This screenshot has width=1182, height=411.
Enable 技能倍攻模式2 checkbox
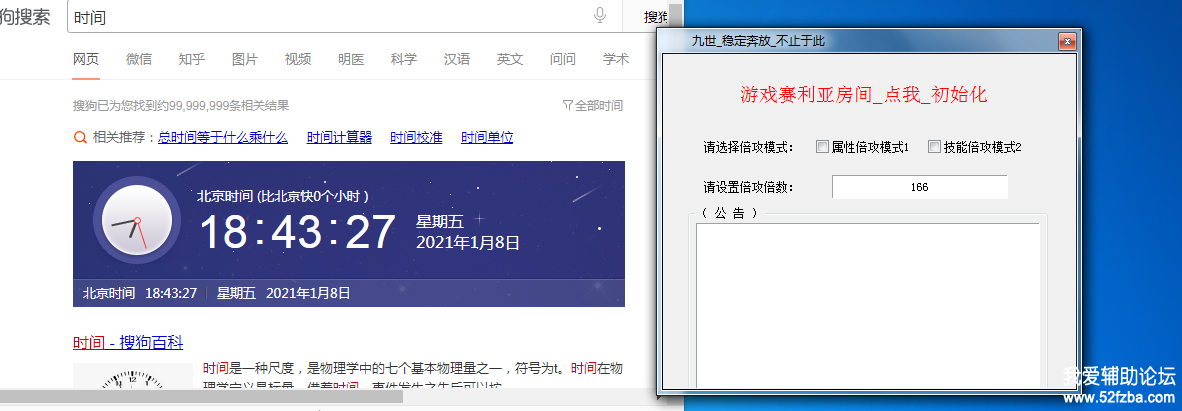point(934,147)
